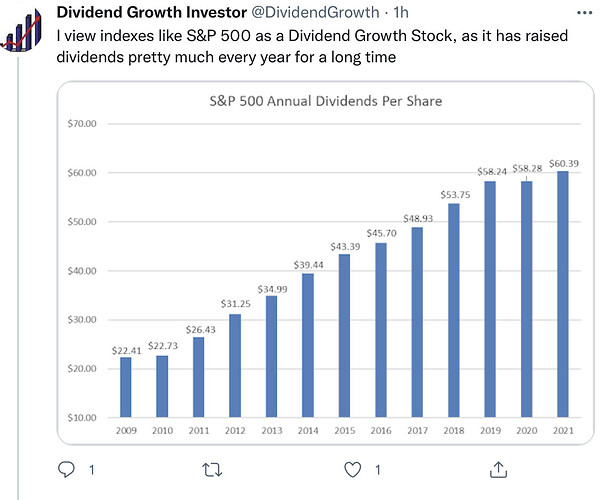Click the reply speech bubble icon
Image resolution: width=603 pixels, height=500 pixels.
click(67, 469)
